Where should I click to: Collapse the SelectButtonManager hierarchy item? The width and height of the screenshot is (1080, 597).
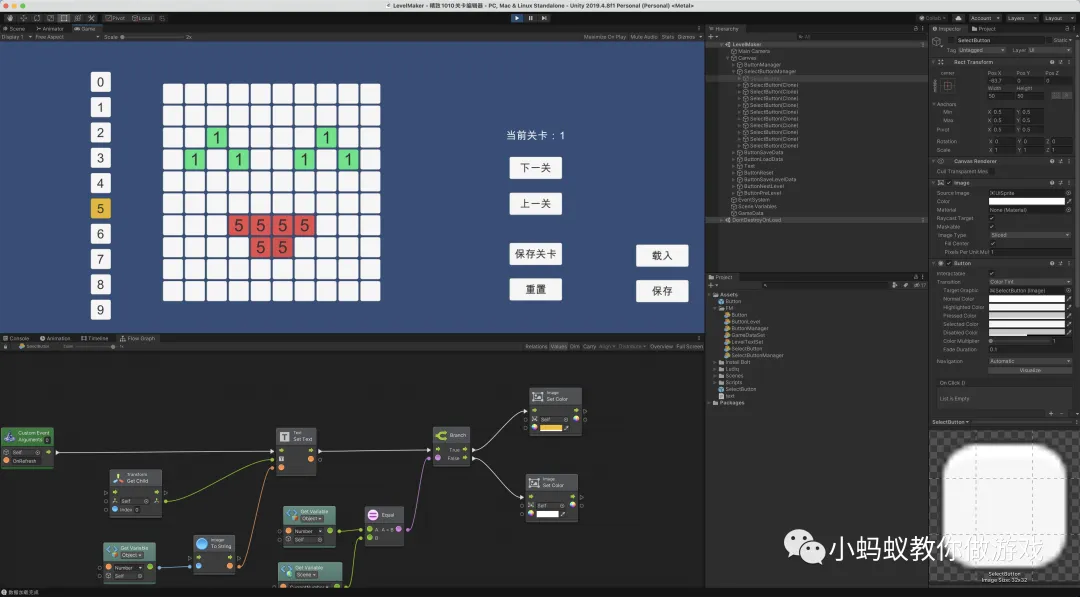734,72
